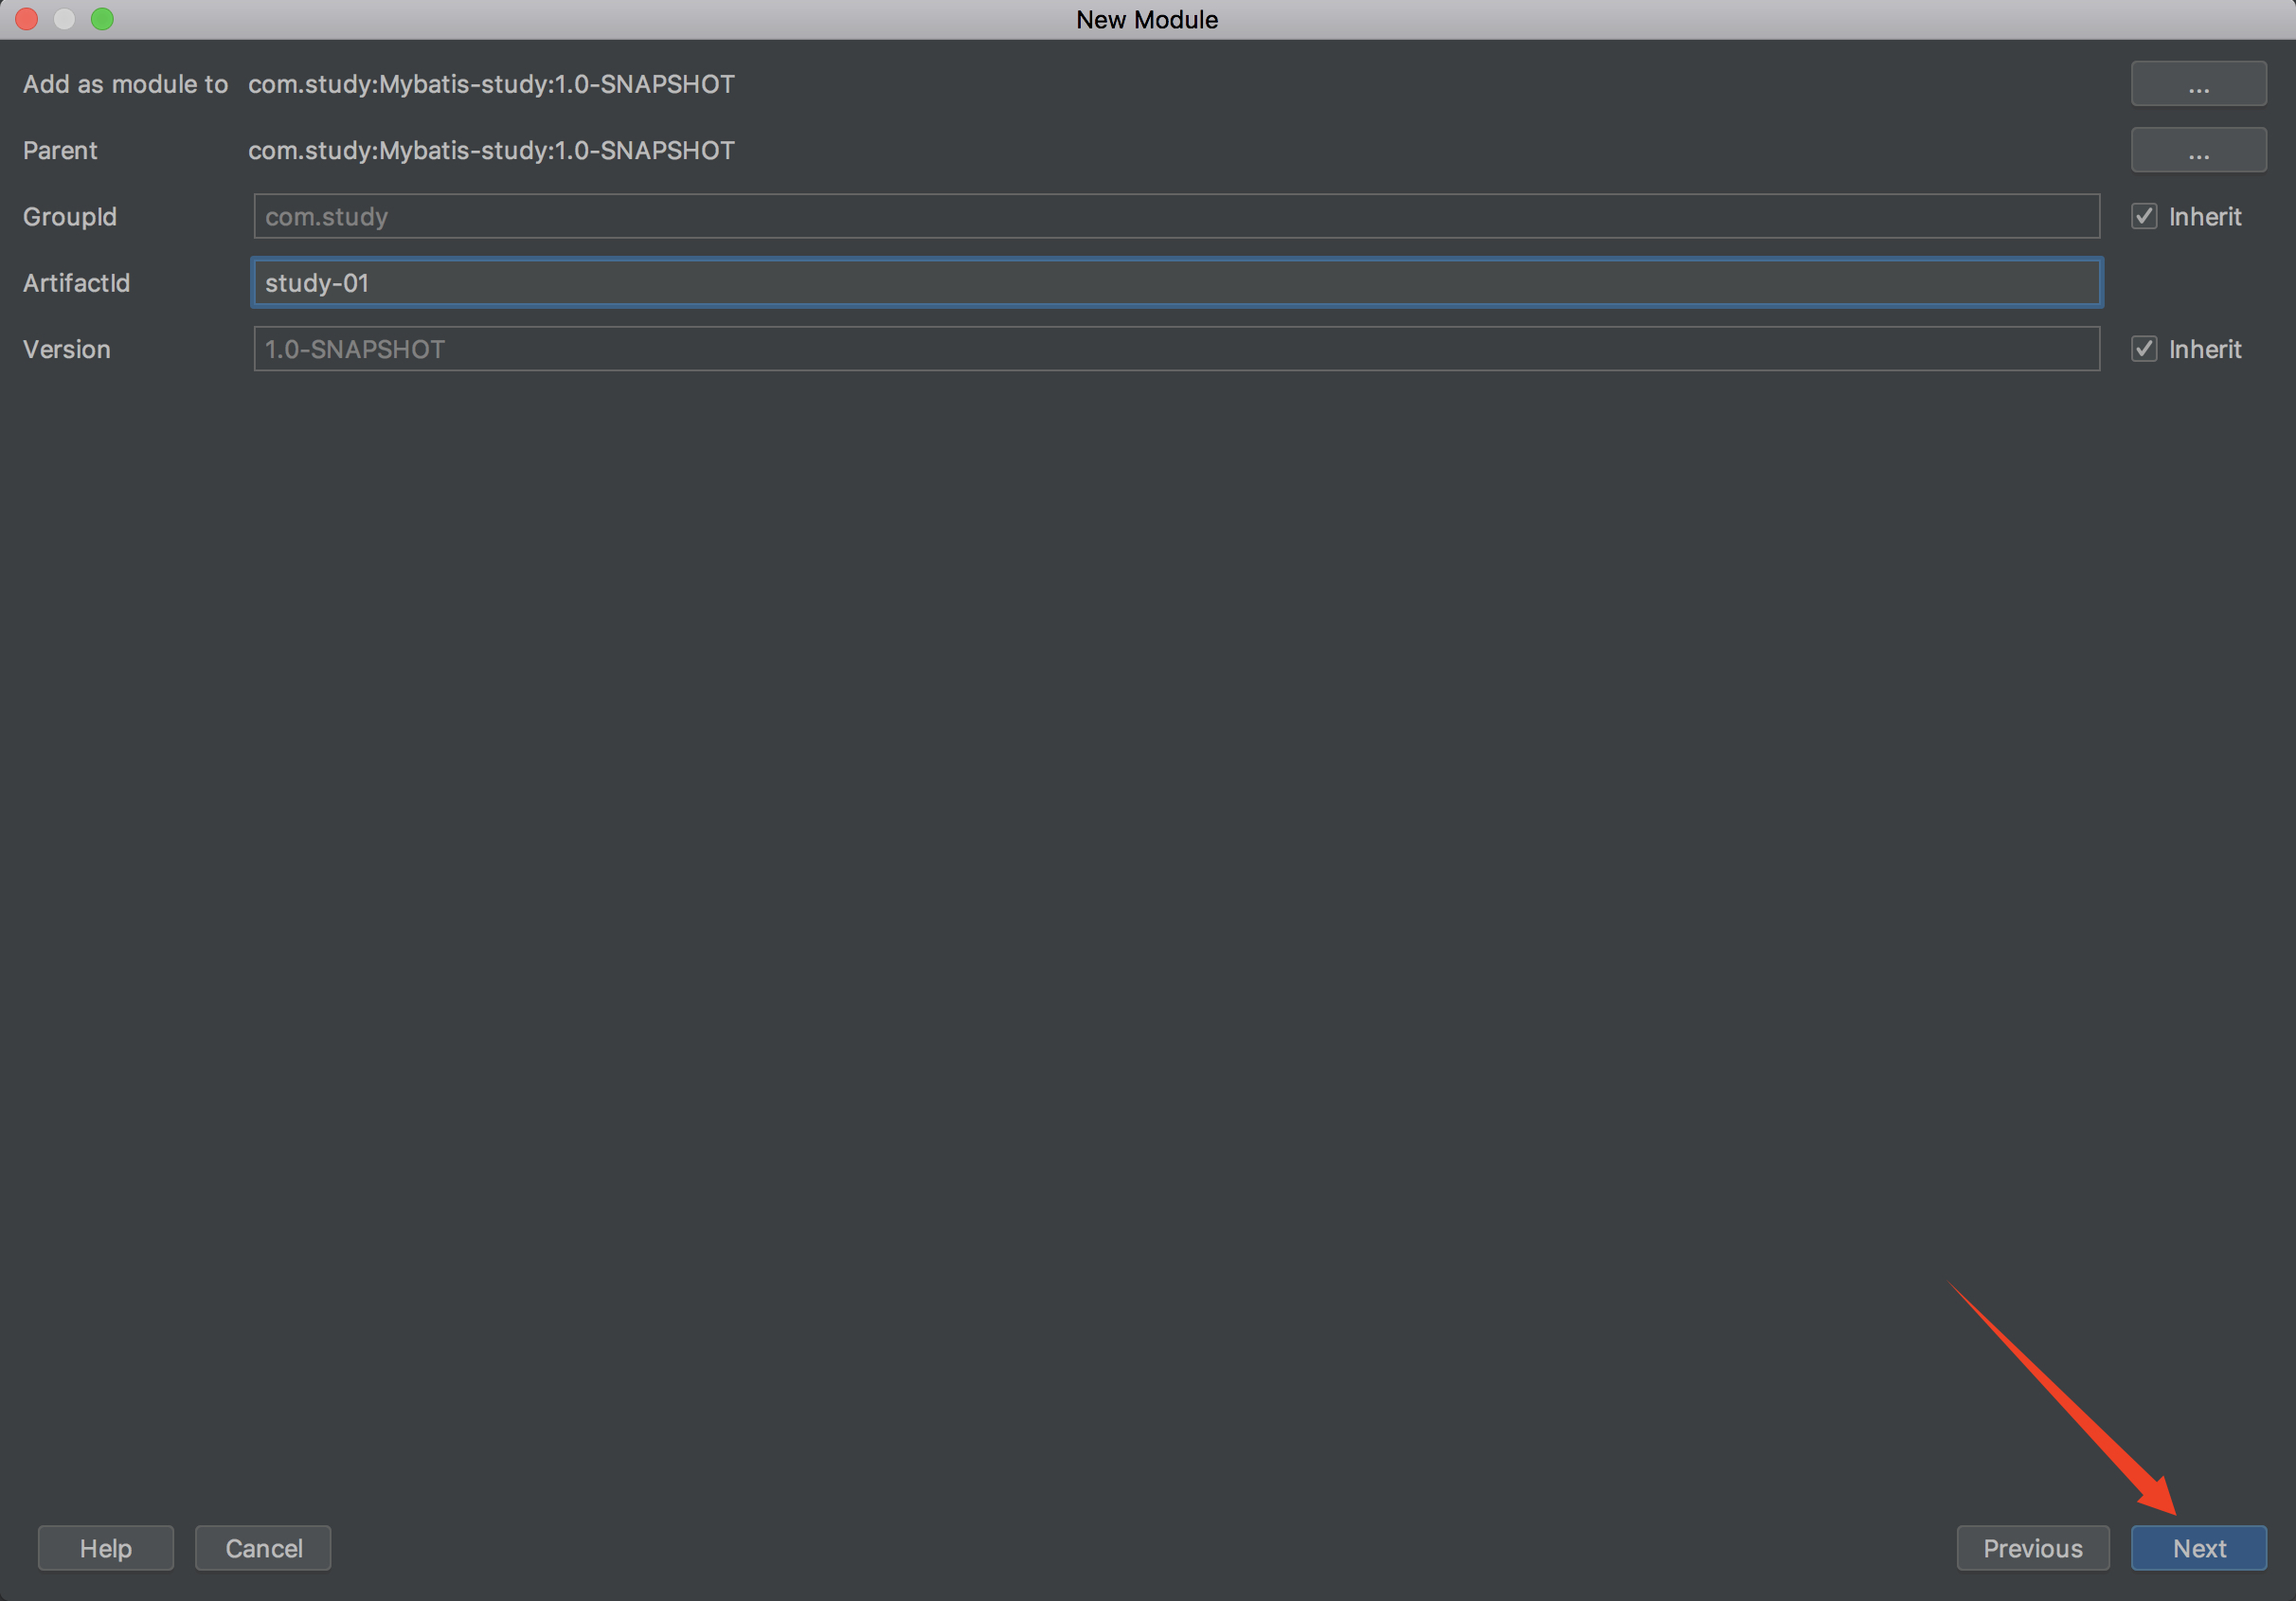Viewport: 2296px width, 1601px height.
Task: Click the Inherit label beside Version
Action: pos(2204,349)
